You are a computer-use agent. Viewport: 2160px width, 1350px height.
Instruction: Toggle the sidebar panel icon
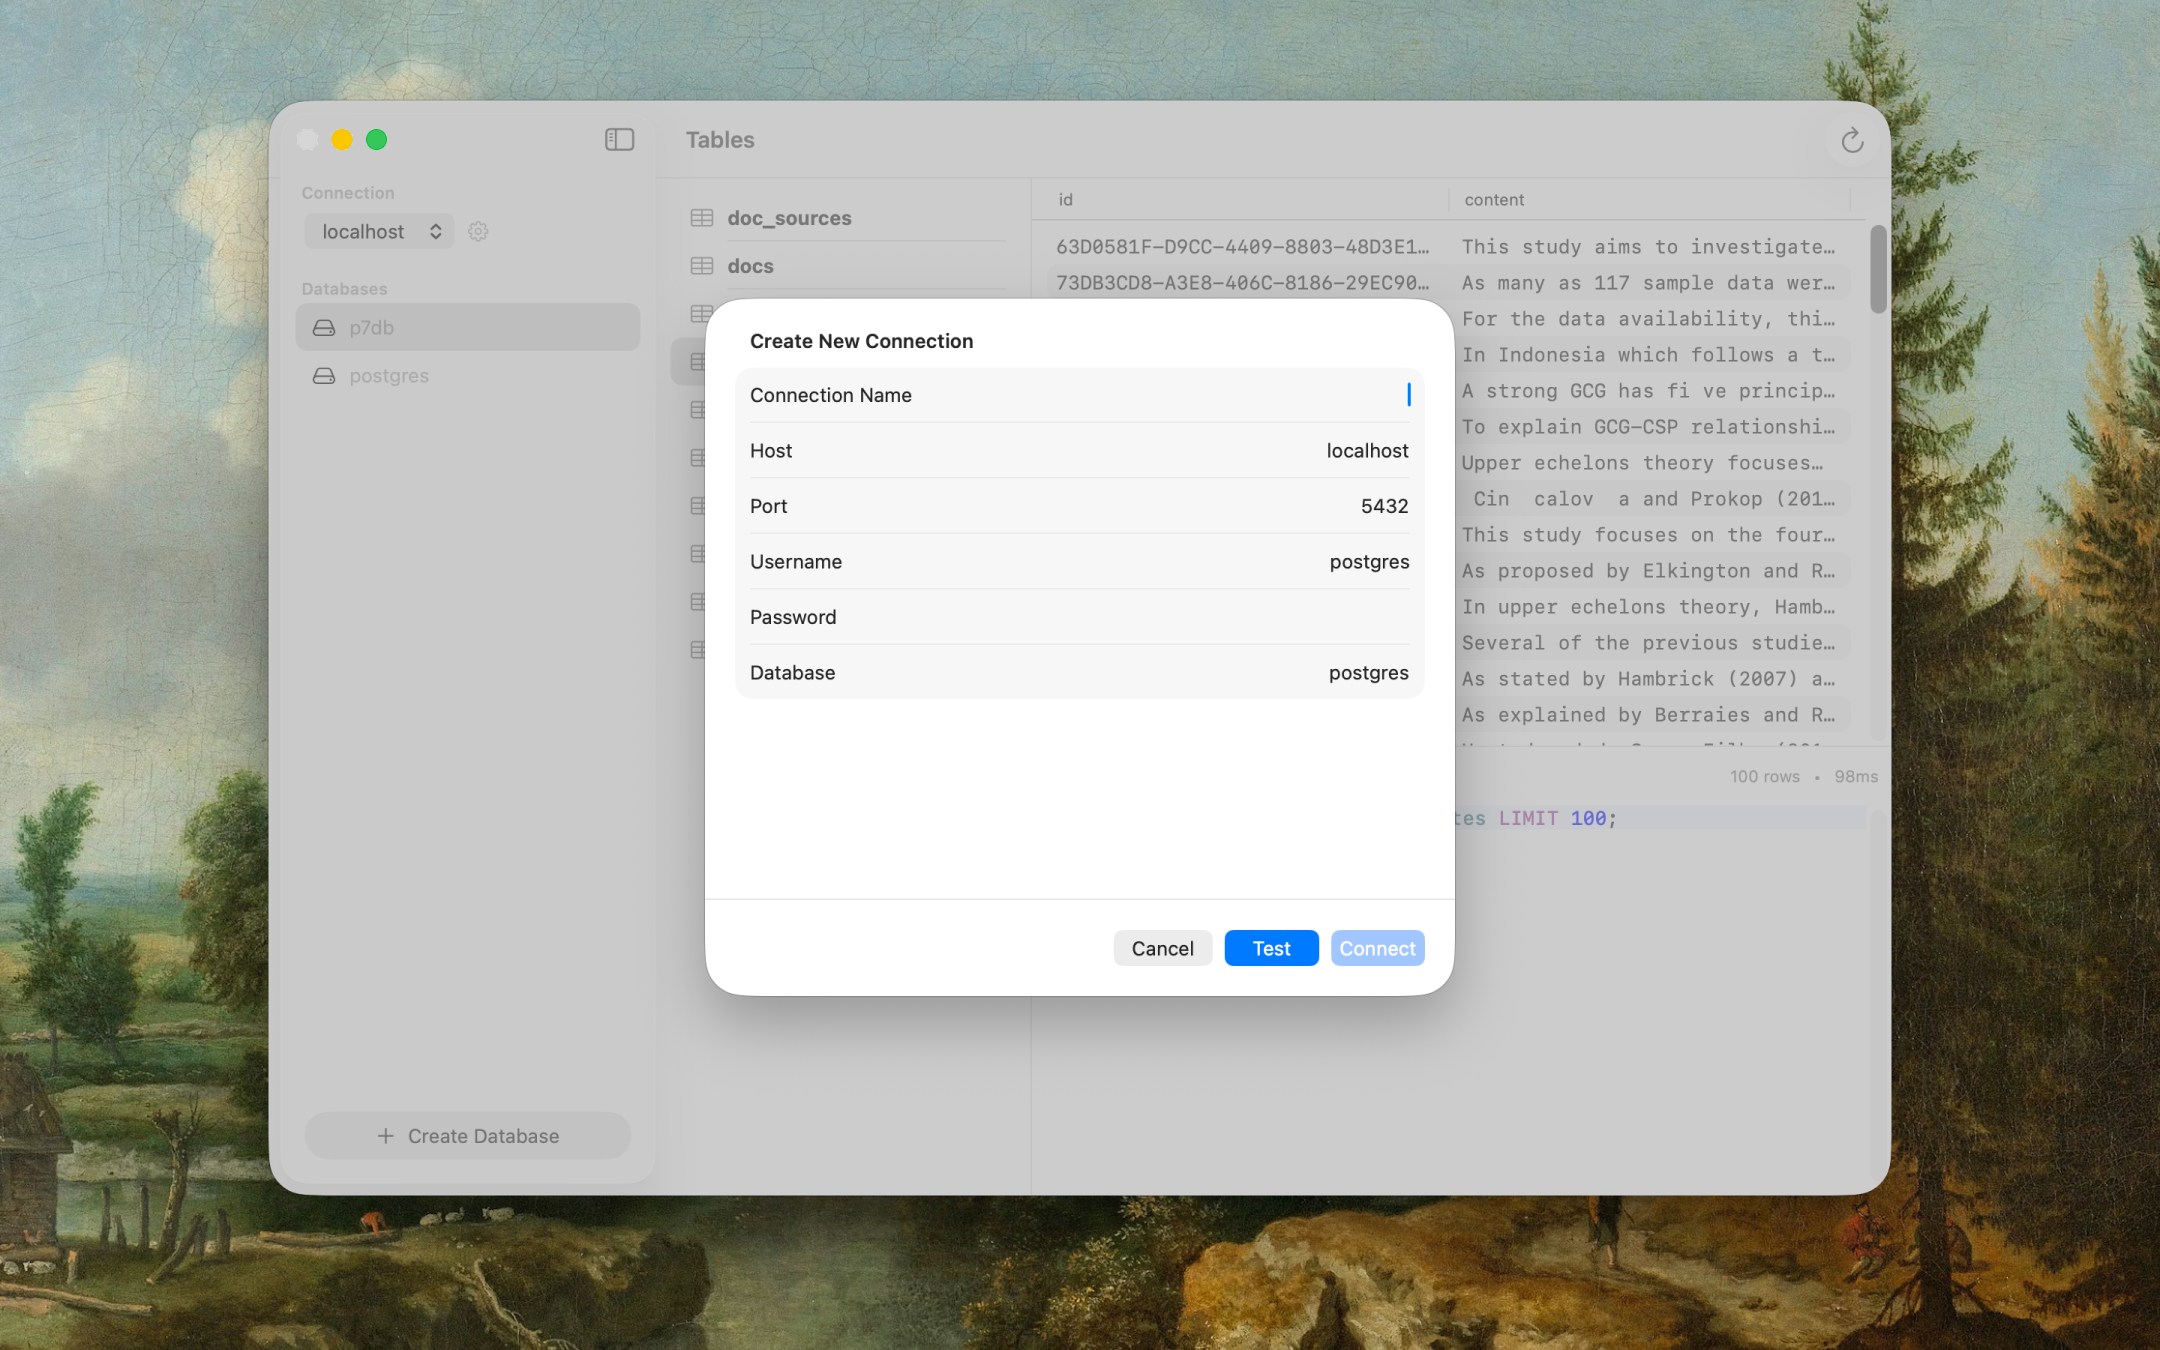[x=619, y=139]
